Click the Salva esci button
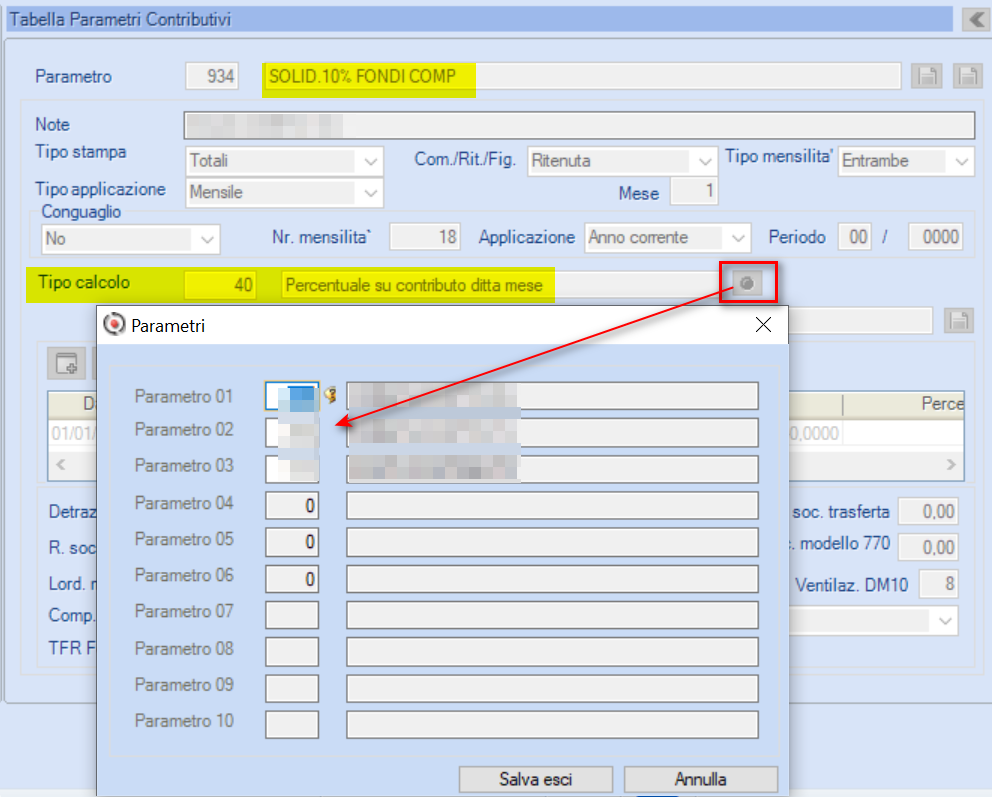Viewport: 992px width, 797px height. [x=536, y=779]
